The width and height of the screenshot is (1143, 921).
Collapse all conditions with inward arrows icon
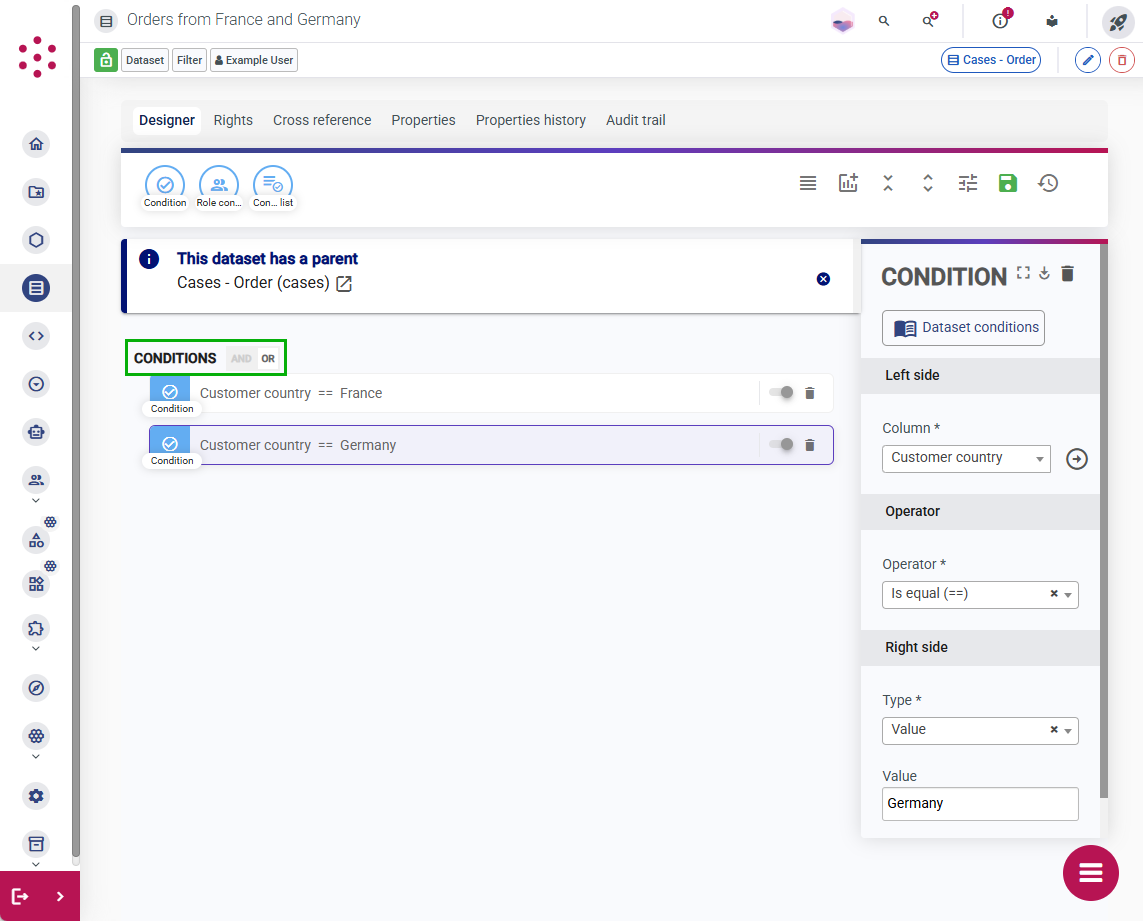[x=887, y=183]
